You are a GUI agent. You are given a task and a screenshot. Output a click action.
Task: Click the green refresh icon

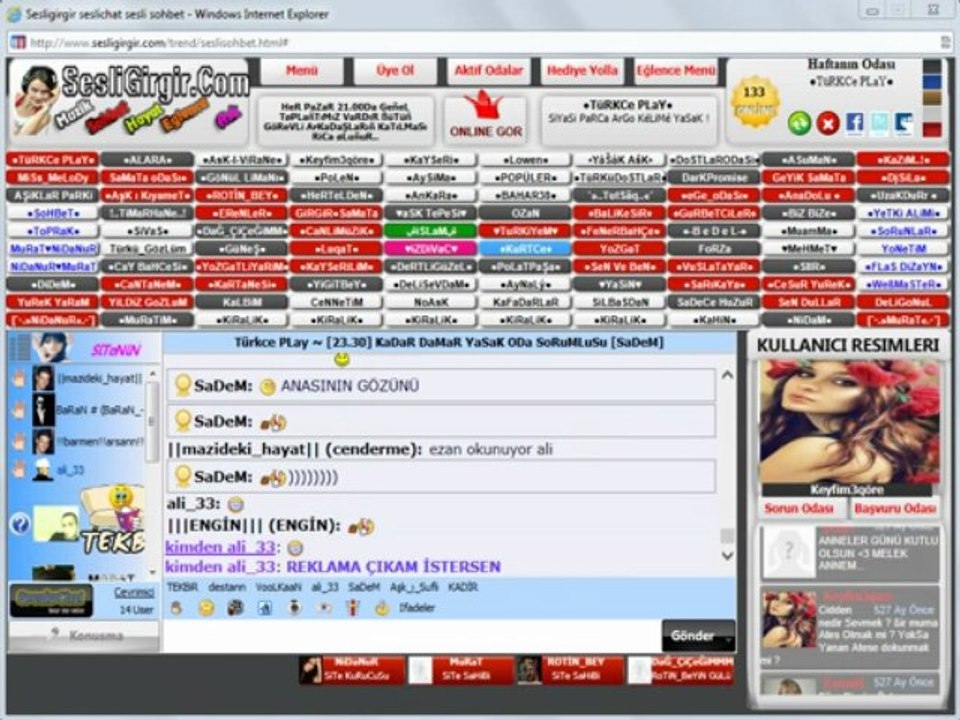click(799, 123)
